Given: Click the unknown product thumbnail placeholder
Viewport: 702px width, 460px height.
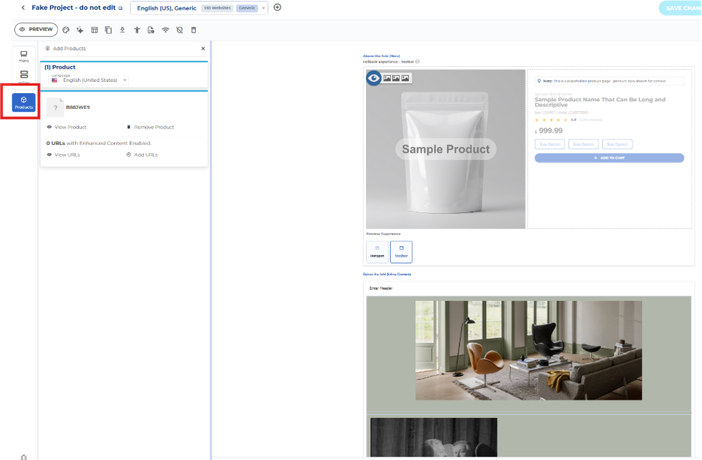Looking at the screenshot, I should [x=55, y=107].
